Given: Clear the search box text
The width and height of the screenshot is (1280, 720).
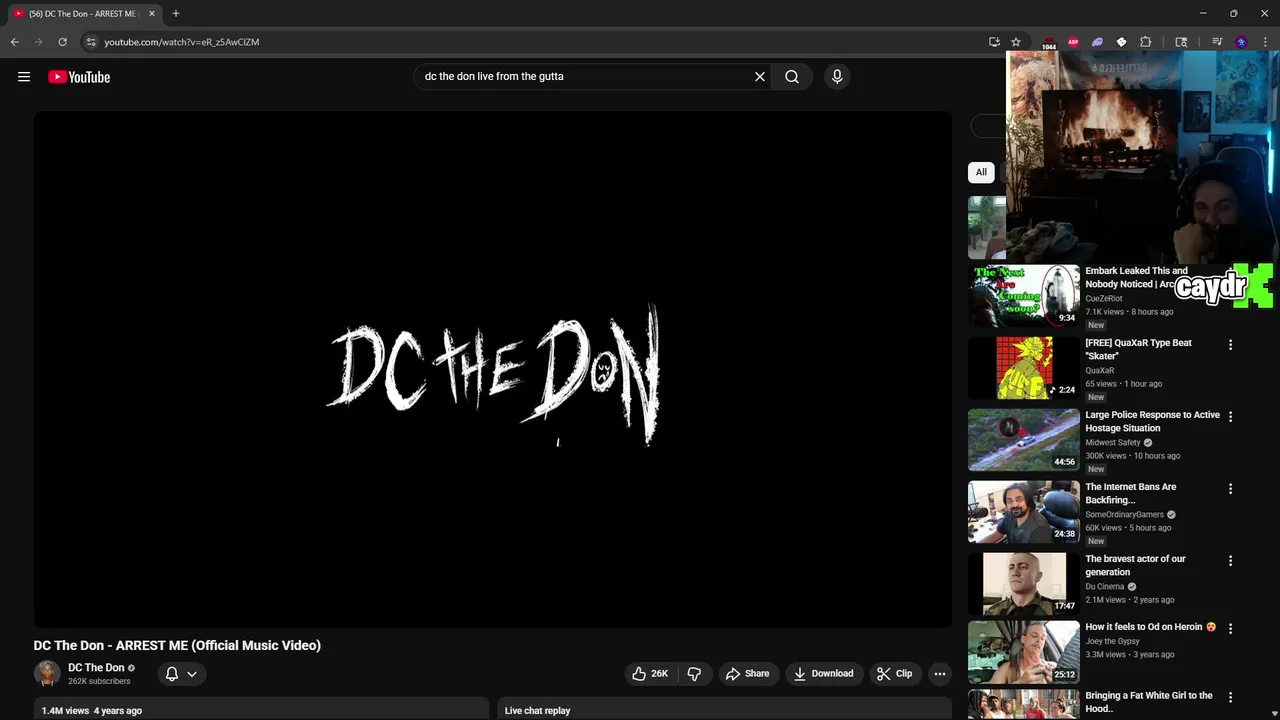Looking at the screenshot, I should [760, 76].
